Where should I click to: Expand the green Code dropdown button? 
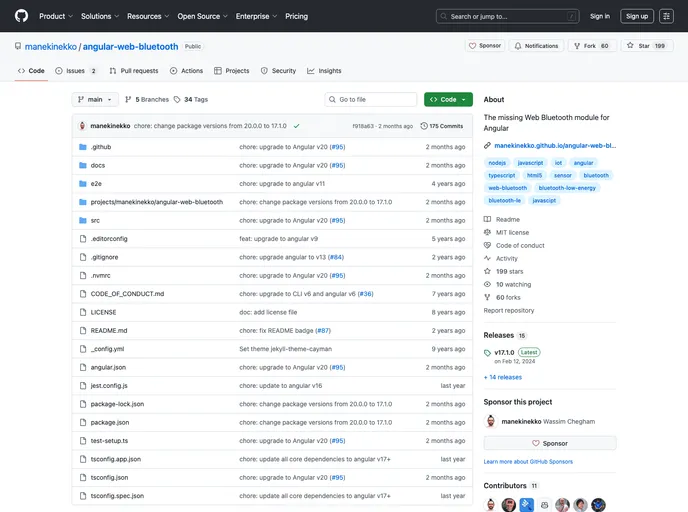(x=448, y=100)
